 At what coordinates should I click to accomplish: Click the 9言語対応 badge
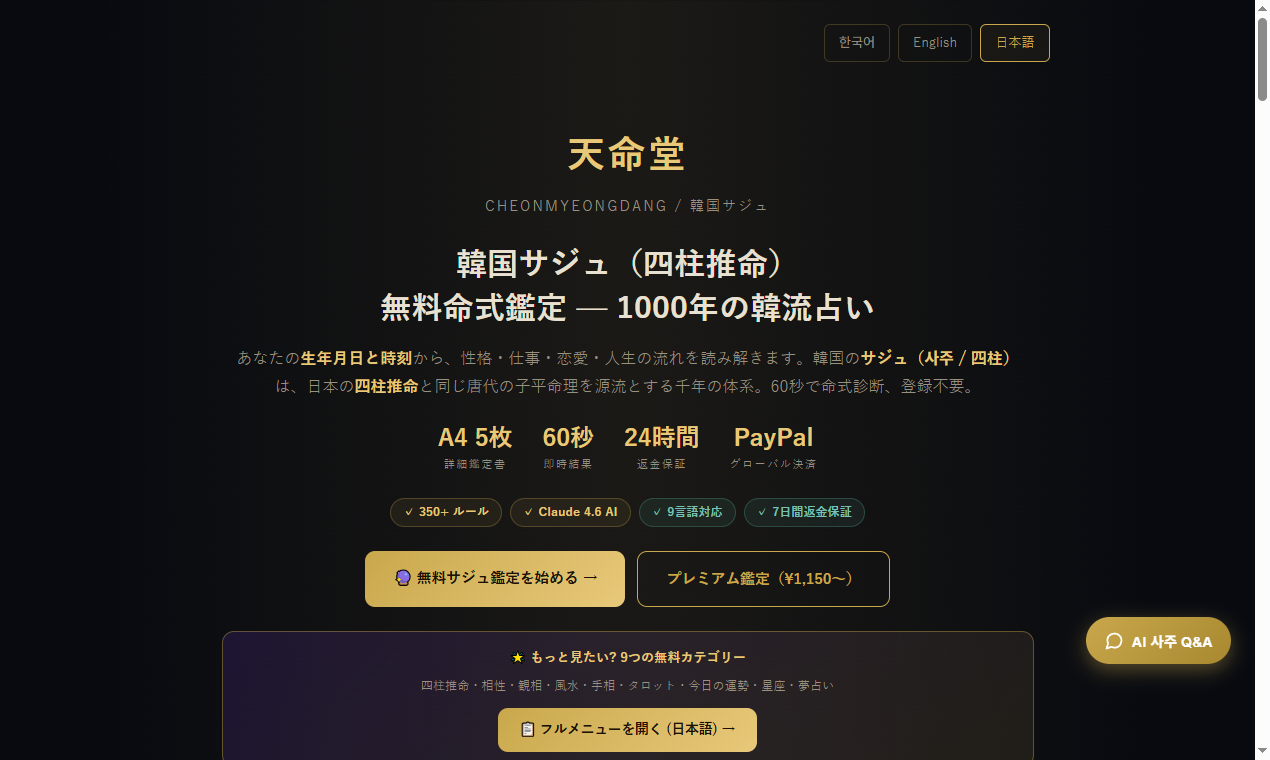[687, 512]
